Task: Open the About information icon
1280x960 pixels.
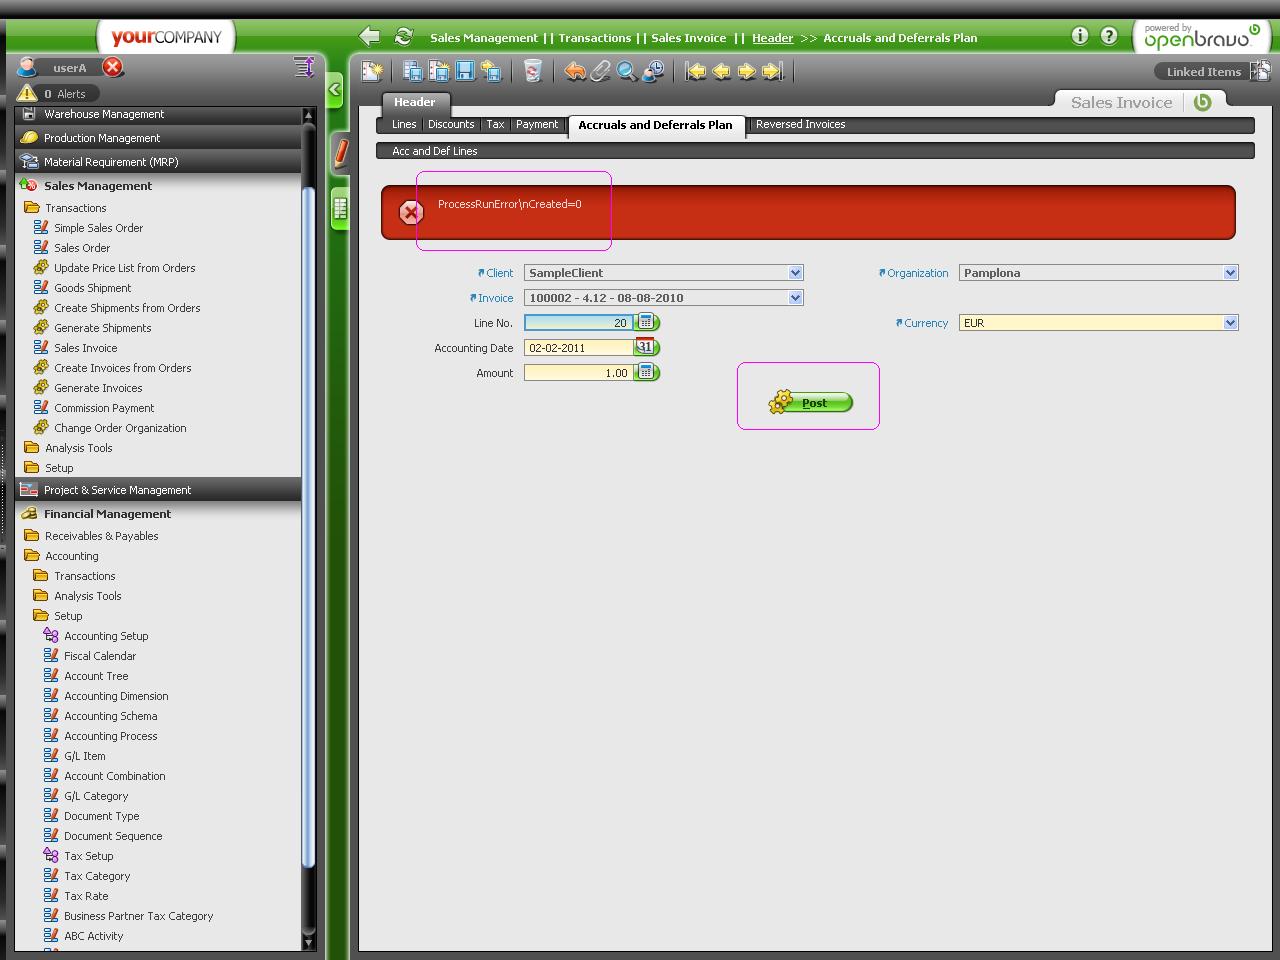Action: pos(1080,36)
